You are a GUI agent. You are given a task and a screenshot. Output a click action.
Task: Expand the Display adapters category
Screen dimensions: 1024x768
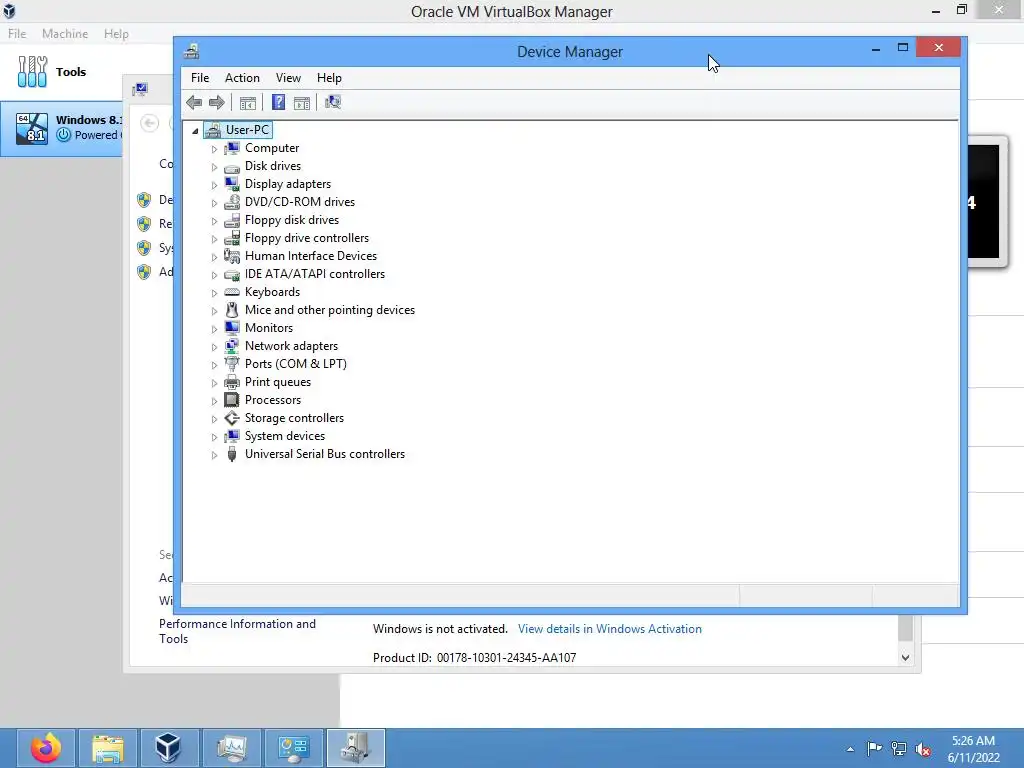point(214,185)
